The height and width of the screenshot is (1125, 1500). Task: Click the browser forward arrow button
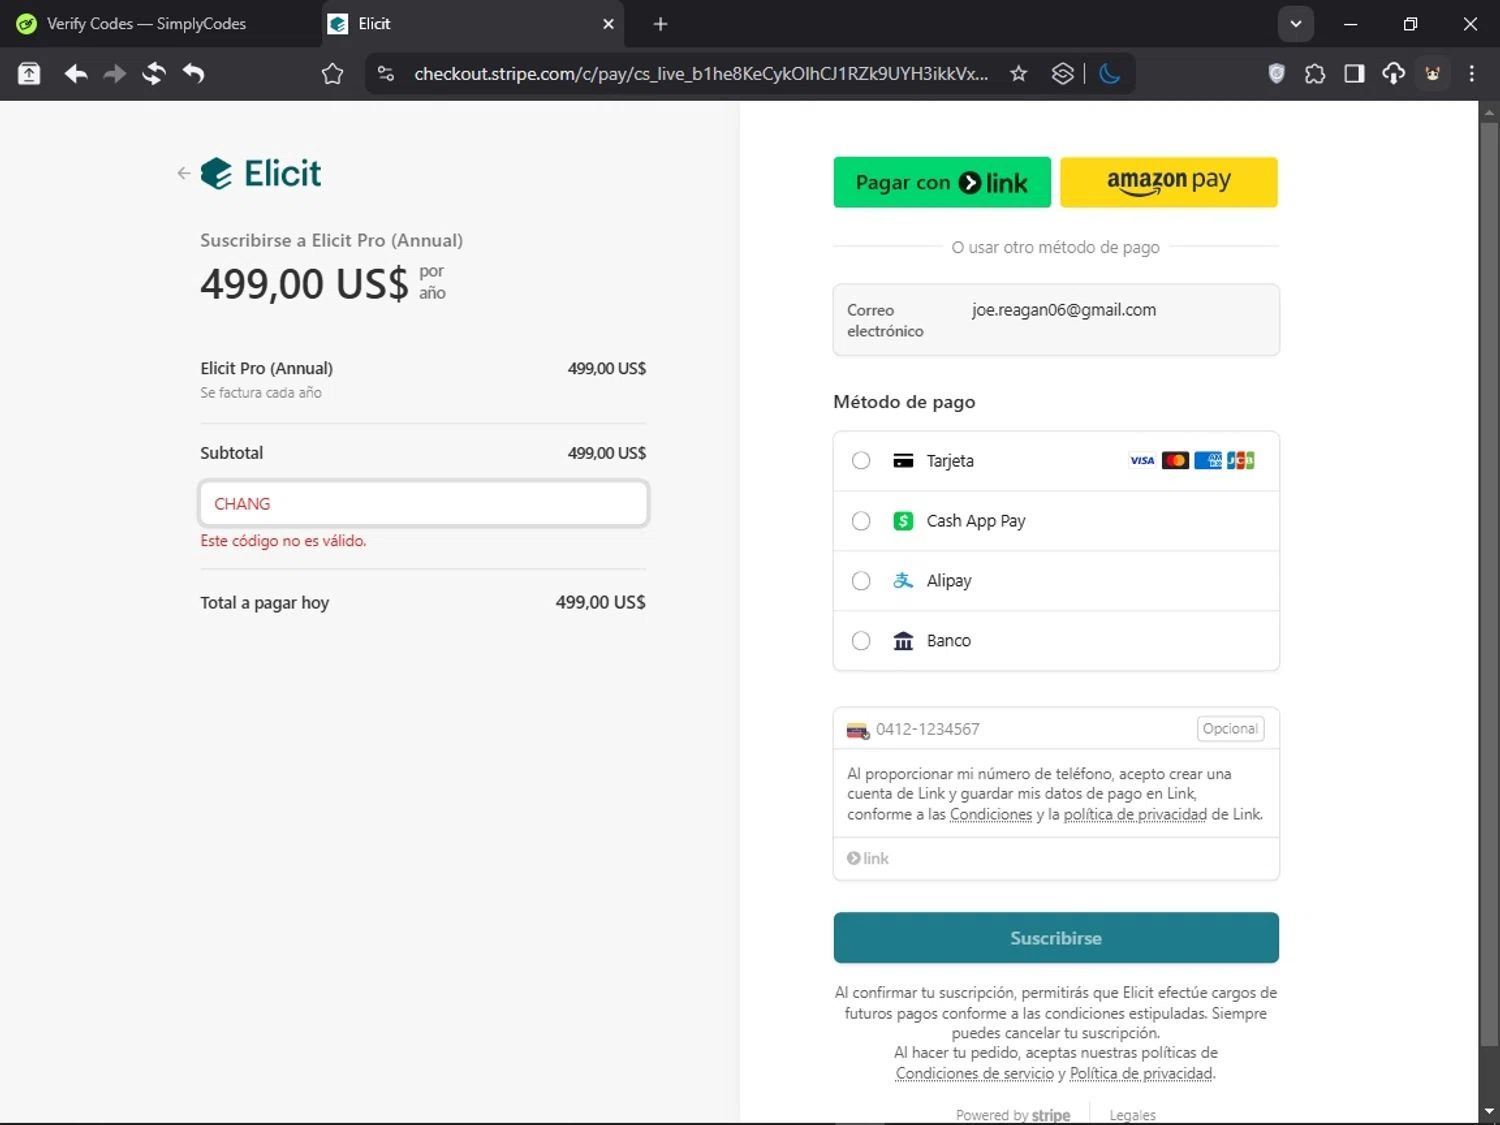[x=115, y=73]
